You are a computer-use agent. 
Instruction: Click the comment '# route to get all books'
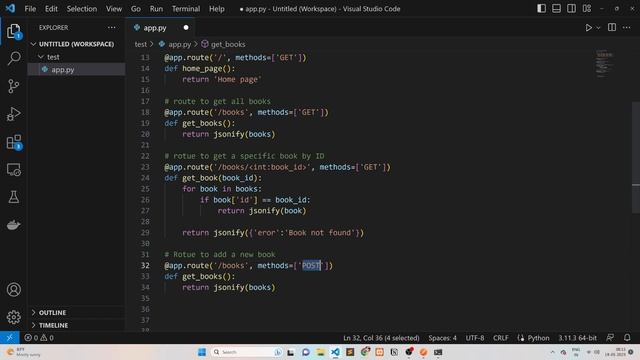pyautogui.click(x=217, y=101)
